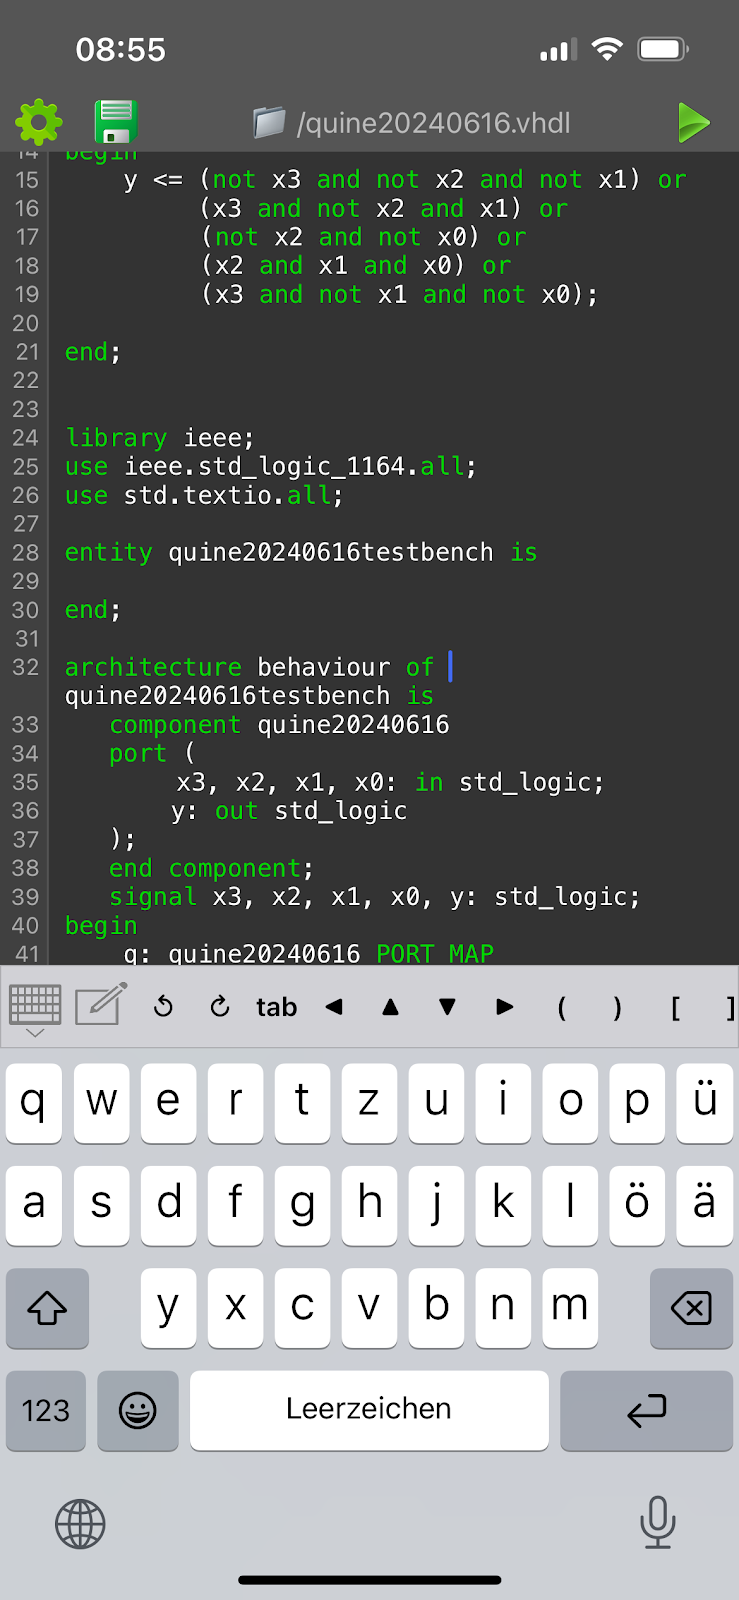This screenshot has height=1600, width=739.
Task: Move cursor down with down arrow
Action: tap(448, 1007)
